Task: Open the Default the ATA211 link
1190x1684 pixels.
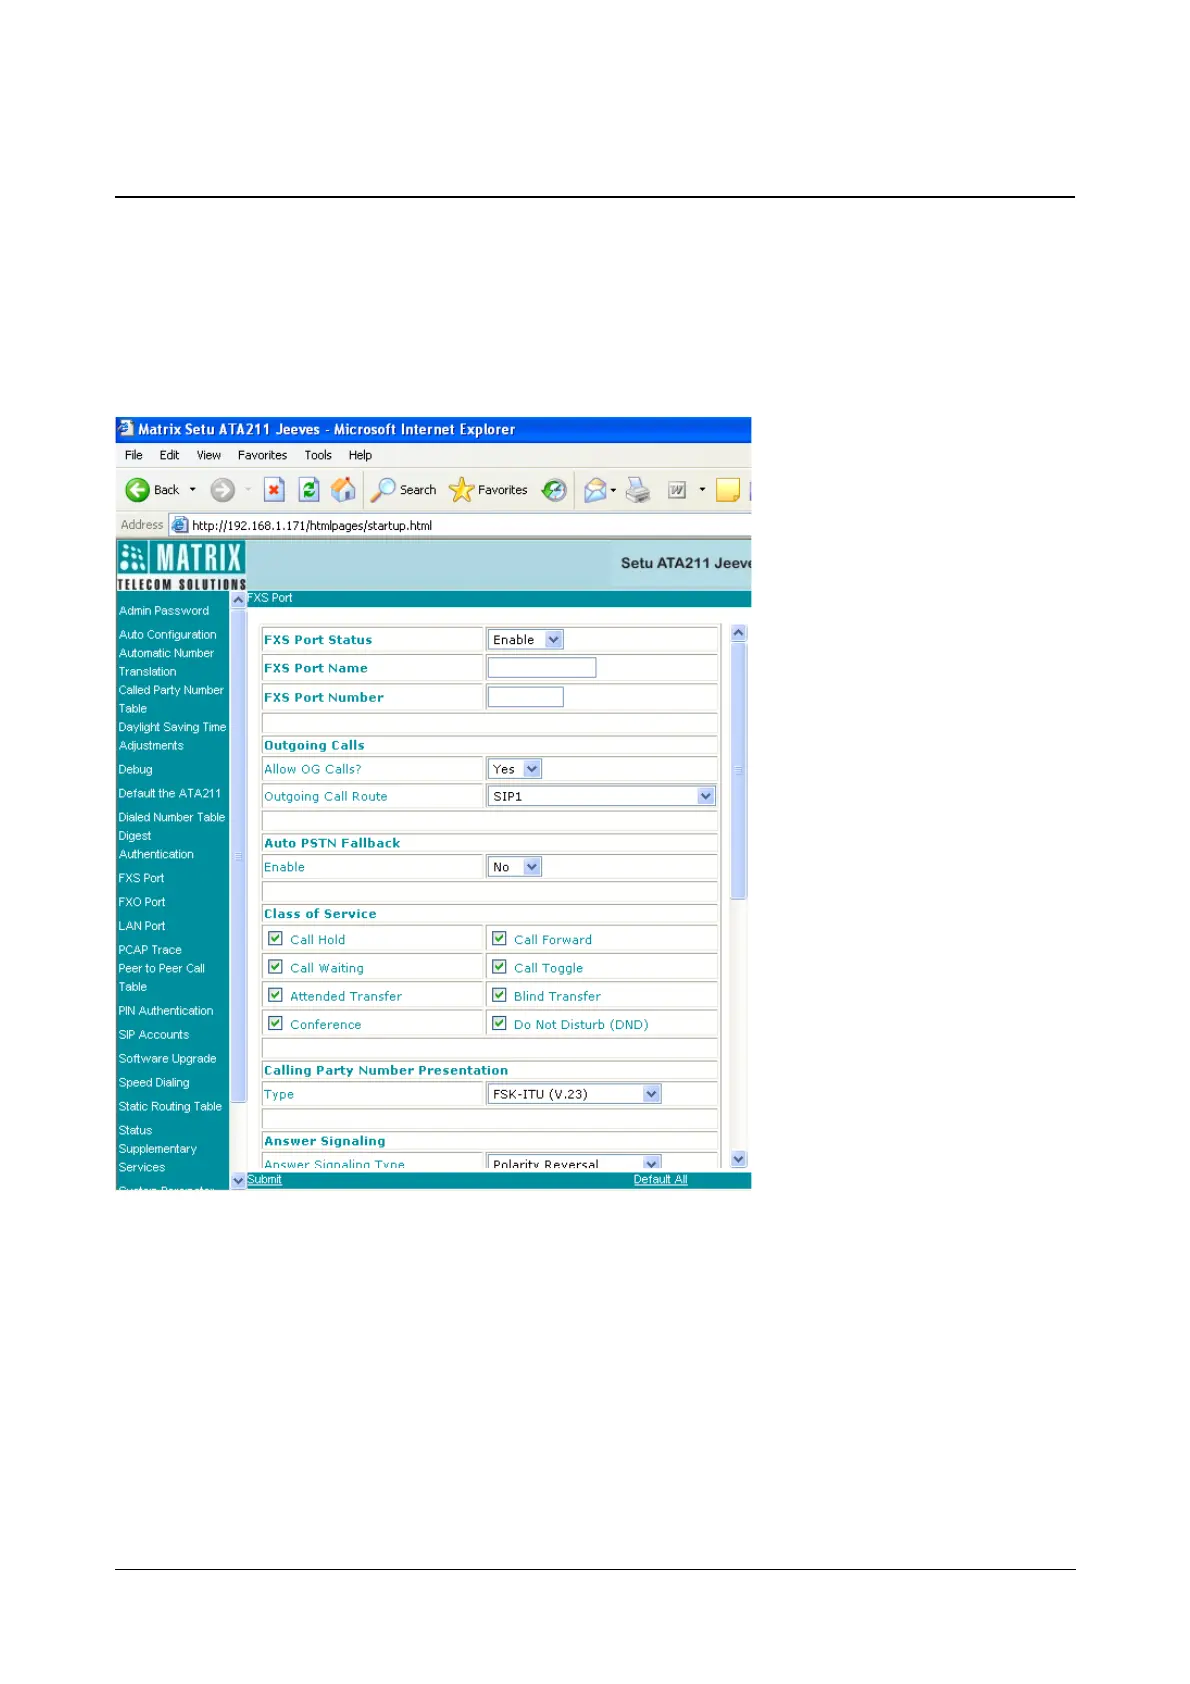Action: tap(170, 793)
